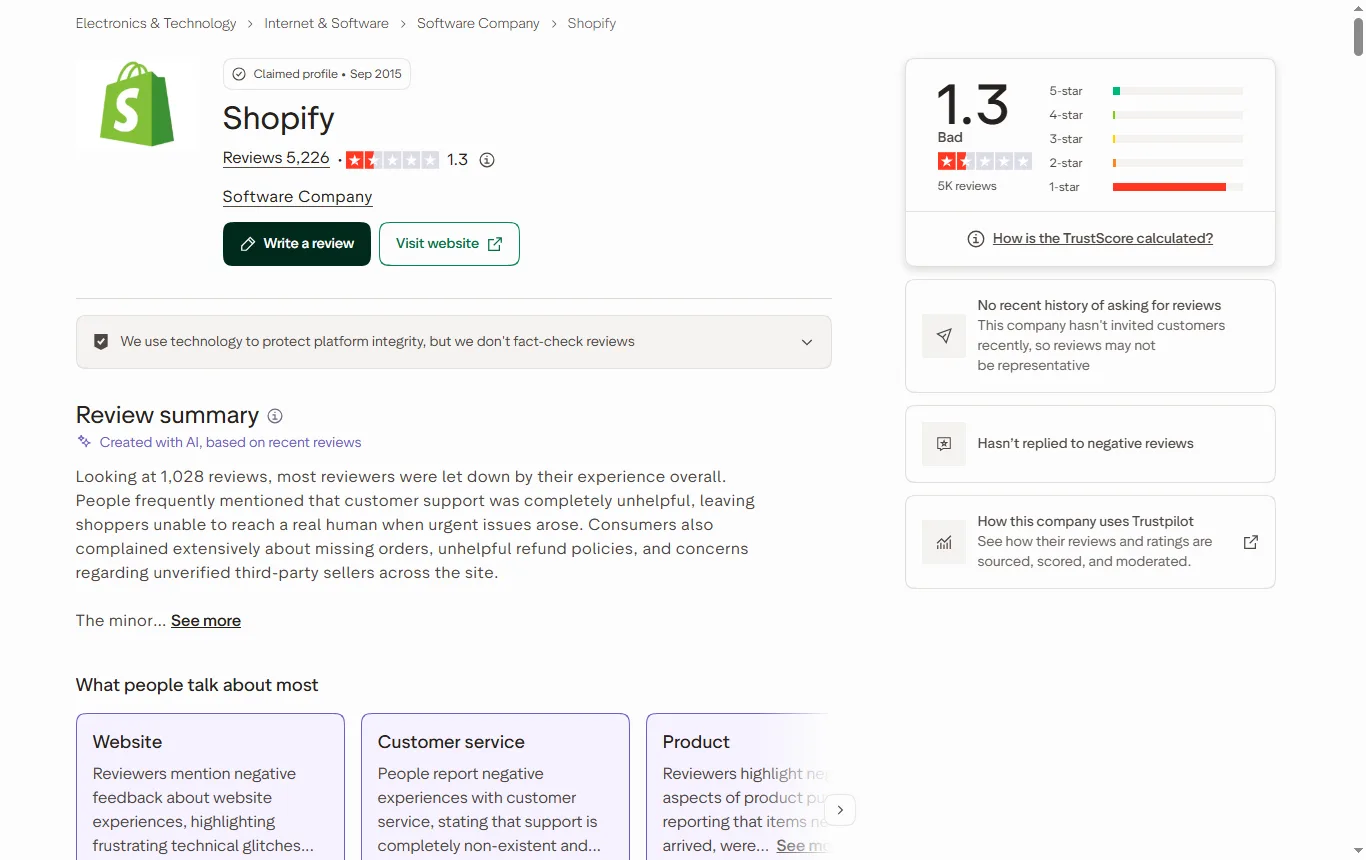Filter reviews by the 3-star bar
1366x860 pixels.
[1146, 139]
